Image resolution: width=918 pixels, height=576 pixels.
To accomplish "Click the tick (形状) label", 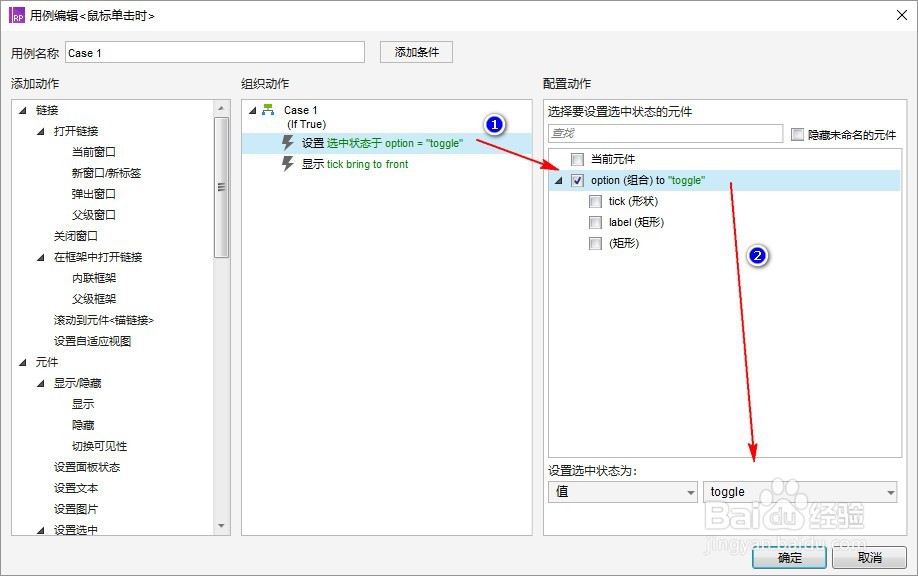I will [x=633, y=201].
